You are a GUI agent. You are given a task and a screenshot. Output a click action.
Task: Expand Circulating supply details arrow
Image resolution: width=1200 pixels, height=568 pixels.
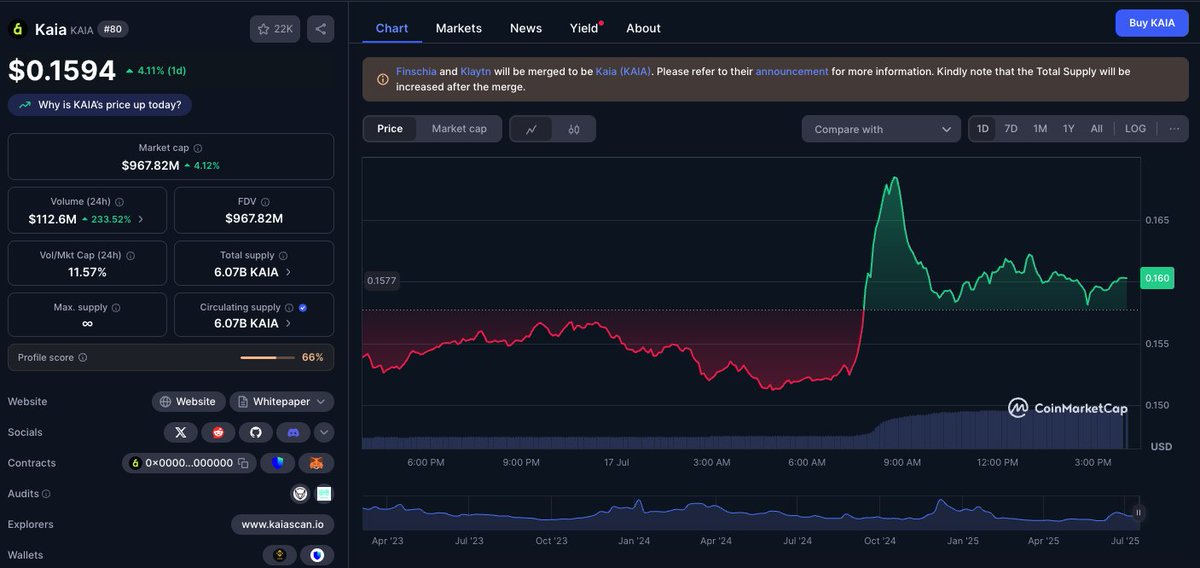tap(289, 324)
